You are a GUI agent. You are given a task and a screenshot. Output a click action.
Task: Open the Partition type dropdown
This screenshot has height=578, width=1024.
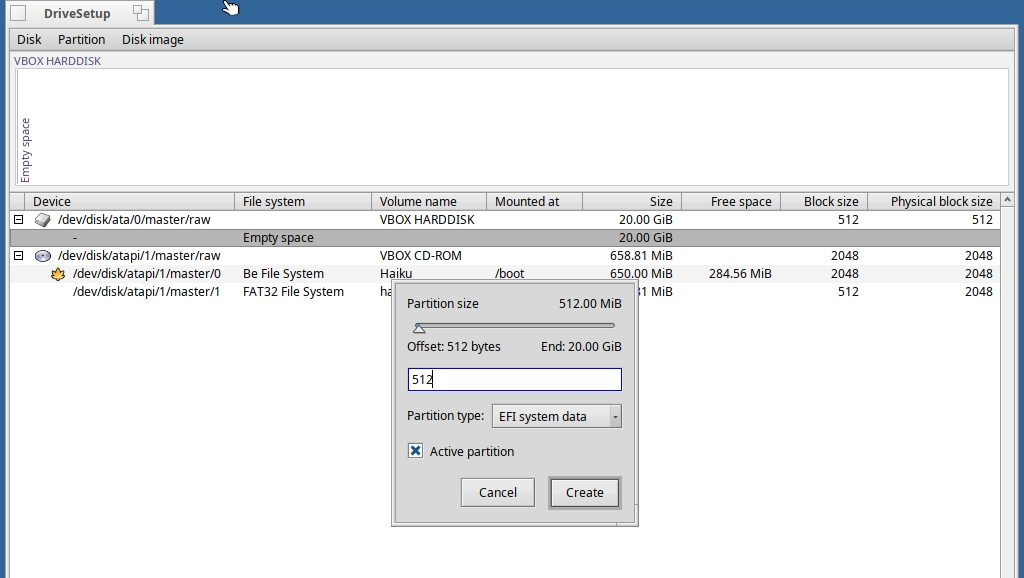556,416
